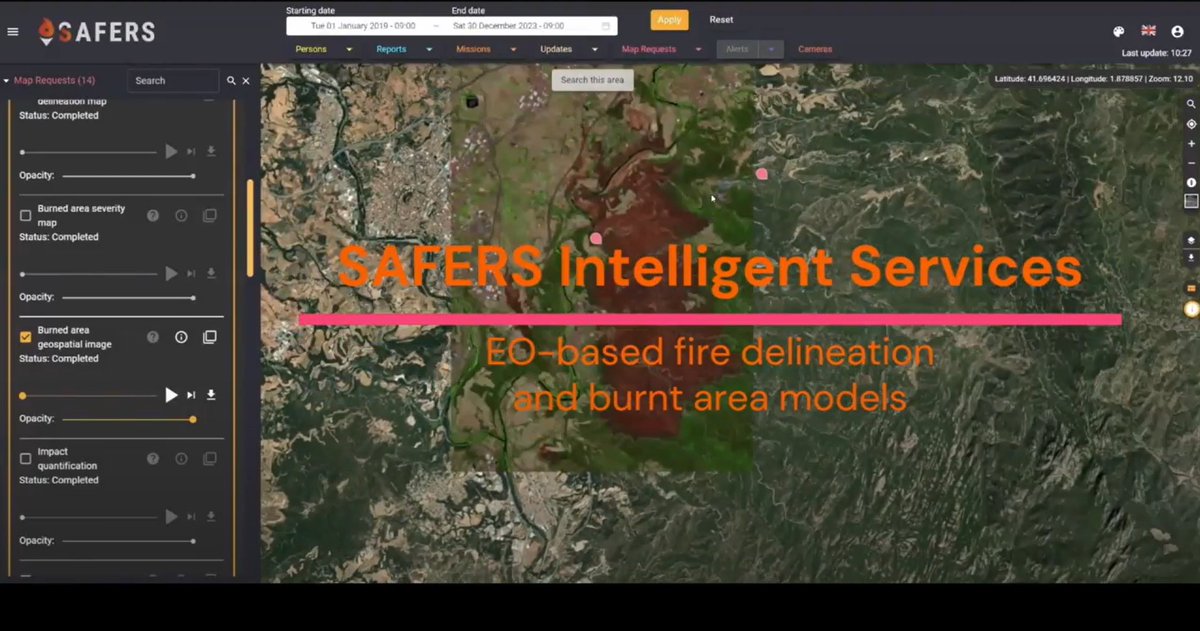The width and height of the screenshot is (1200, 631).
Task: Copy the Burned area geospatial image request
Action: tap(209, 337)
